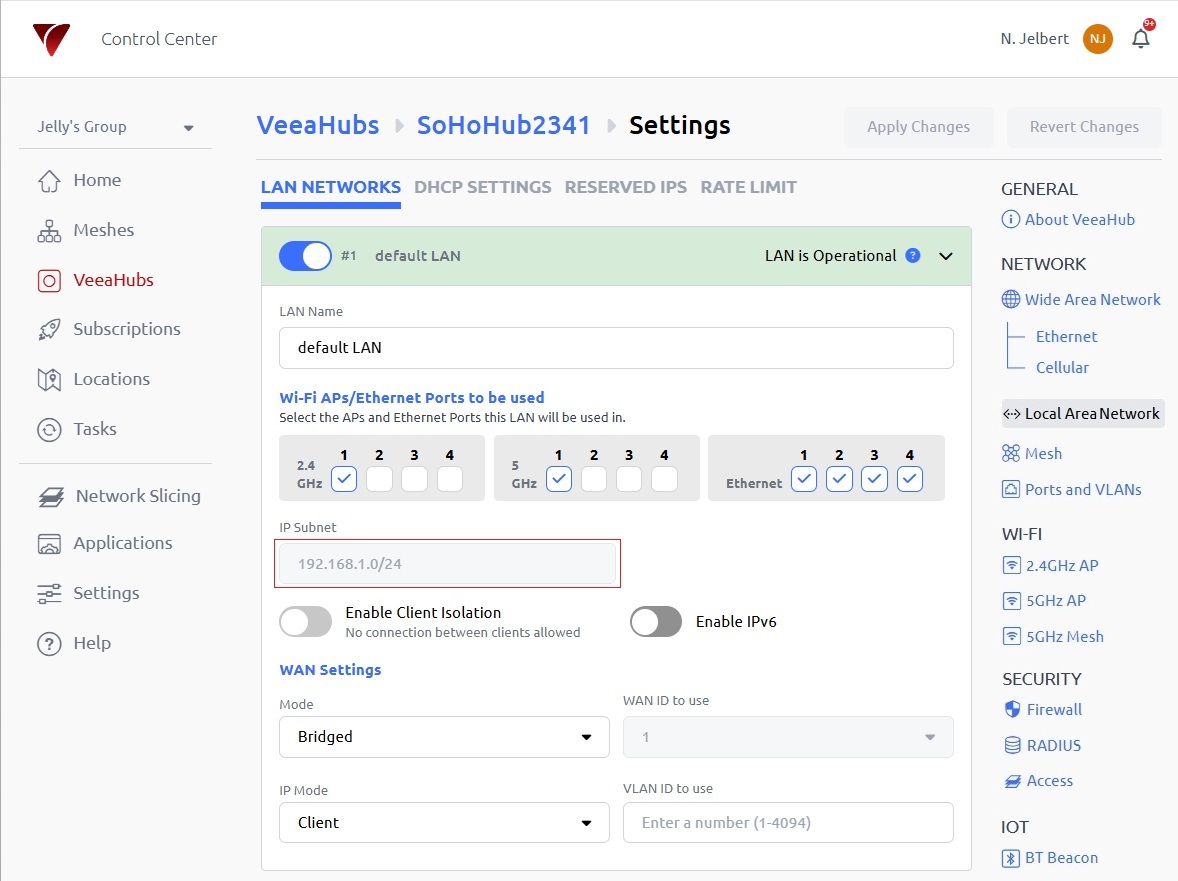Open the notifications bell
This screenshot has height=881, width=1178.
tap(1140, 38)
